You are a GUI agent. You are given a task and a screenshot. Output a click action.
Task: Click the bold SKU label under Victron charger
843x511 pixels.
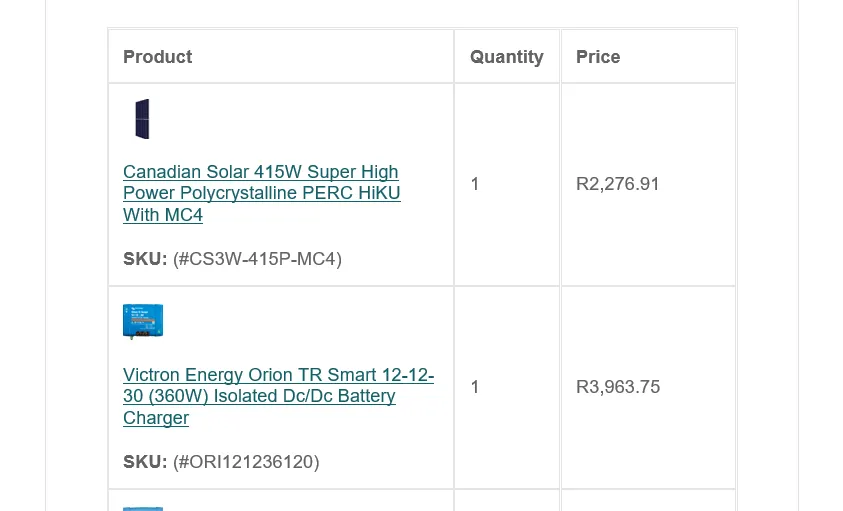coord(145,462)
